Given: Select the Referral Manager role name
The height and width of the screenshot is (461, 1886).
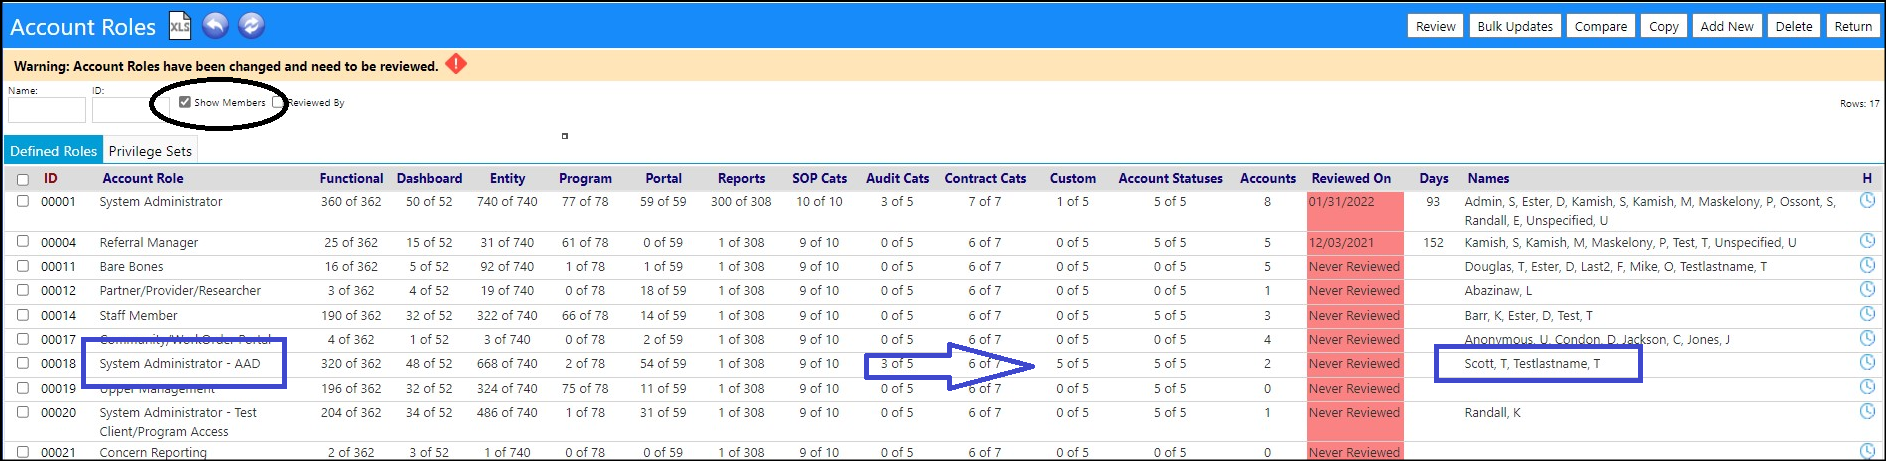Looking at the screenshot, I should 149,242.
